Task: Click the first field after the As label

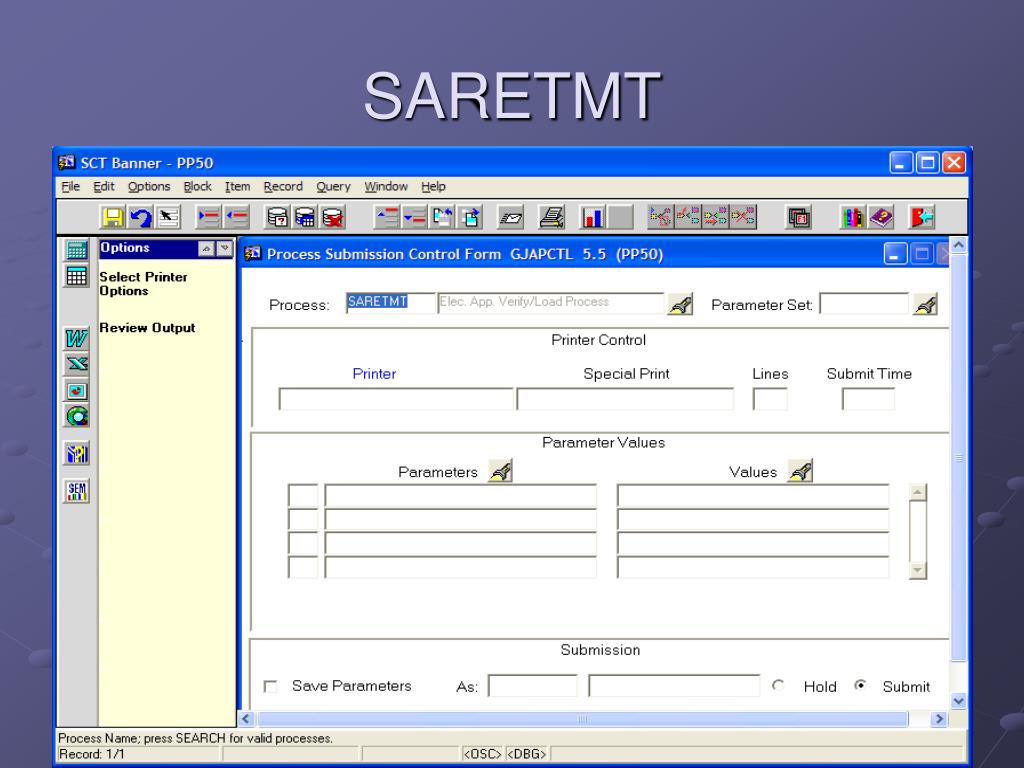Action: click(532, 686)
